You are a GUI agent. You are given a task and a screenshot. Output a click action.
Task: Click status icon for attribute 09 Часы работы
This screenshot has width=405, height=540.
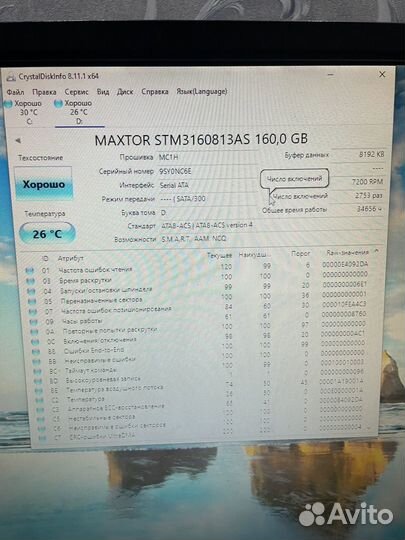(x=33, y=322)
